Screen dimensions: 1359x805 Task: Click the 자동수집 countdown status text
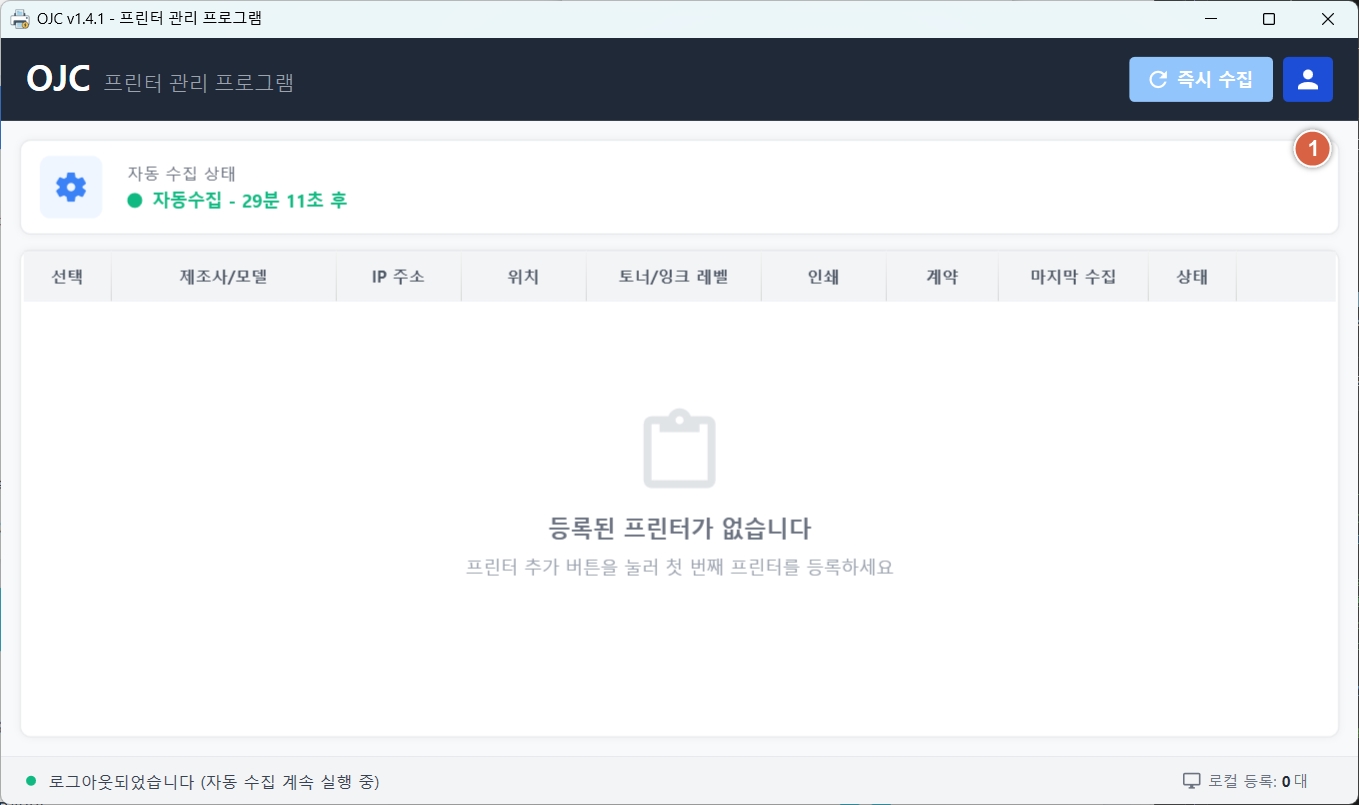pyautogui.click(x=249, y=200)
